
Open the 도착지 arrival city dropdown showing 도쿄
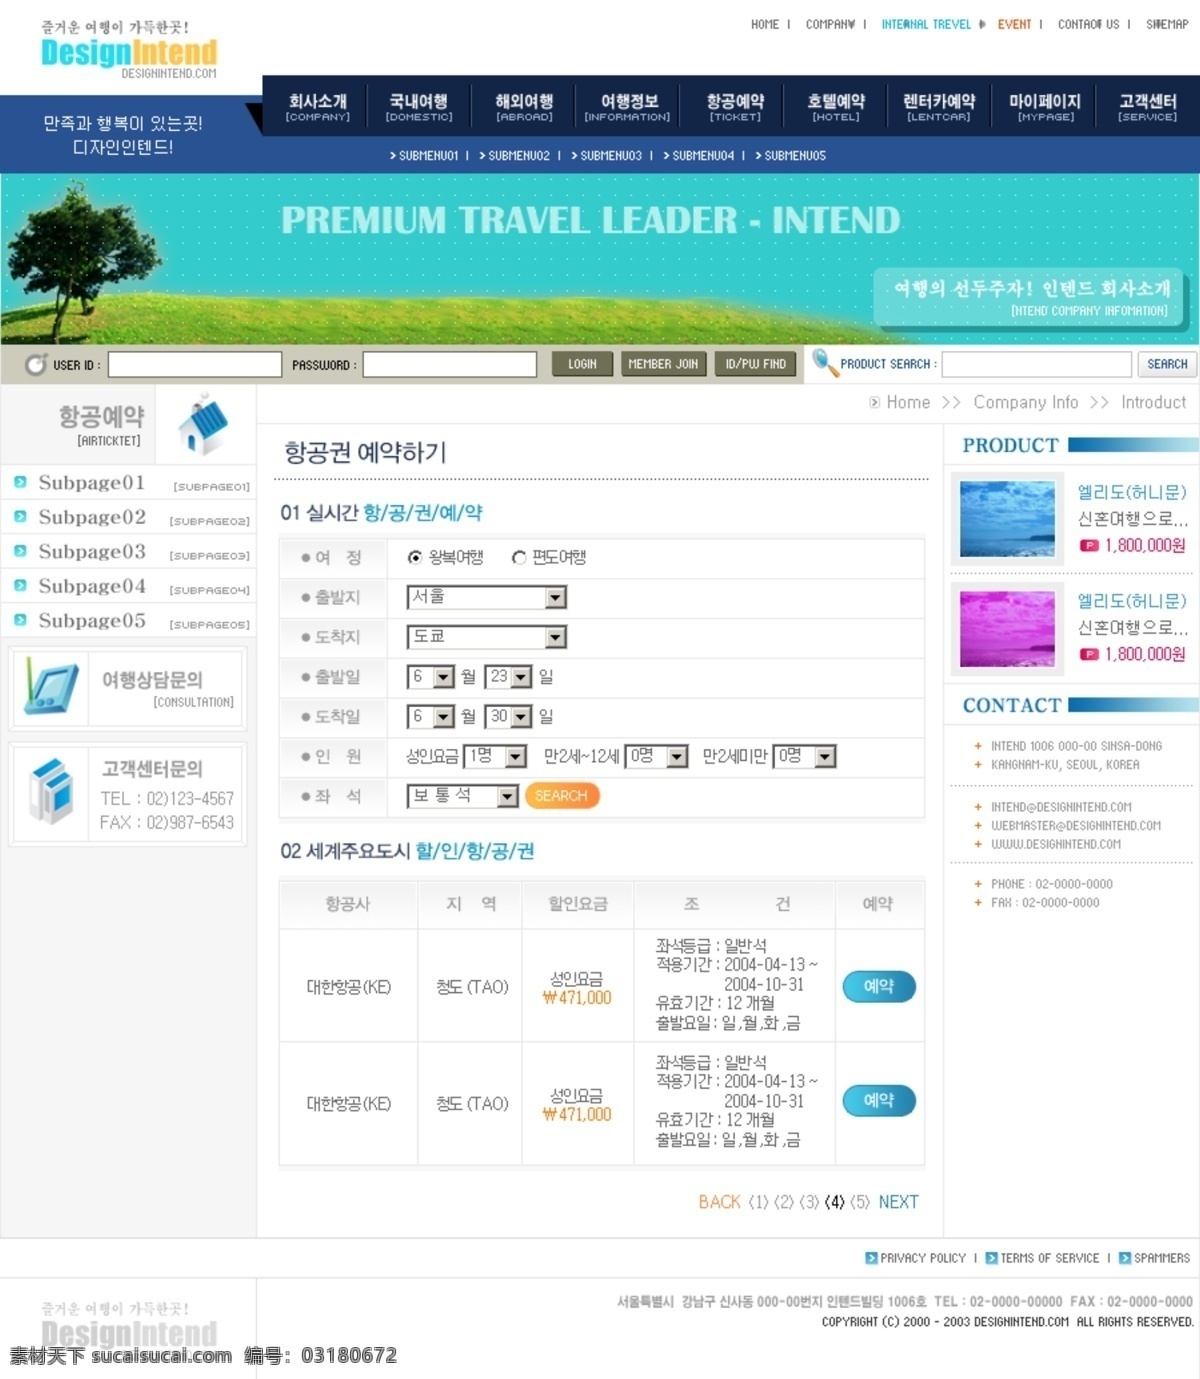click(487, 637)
